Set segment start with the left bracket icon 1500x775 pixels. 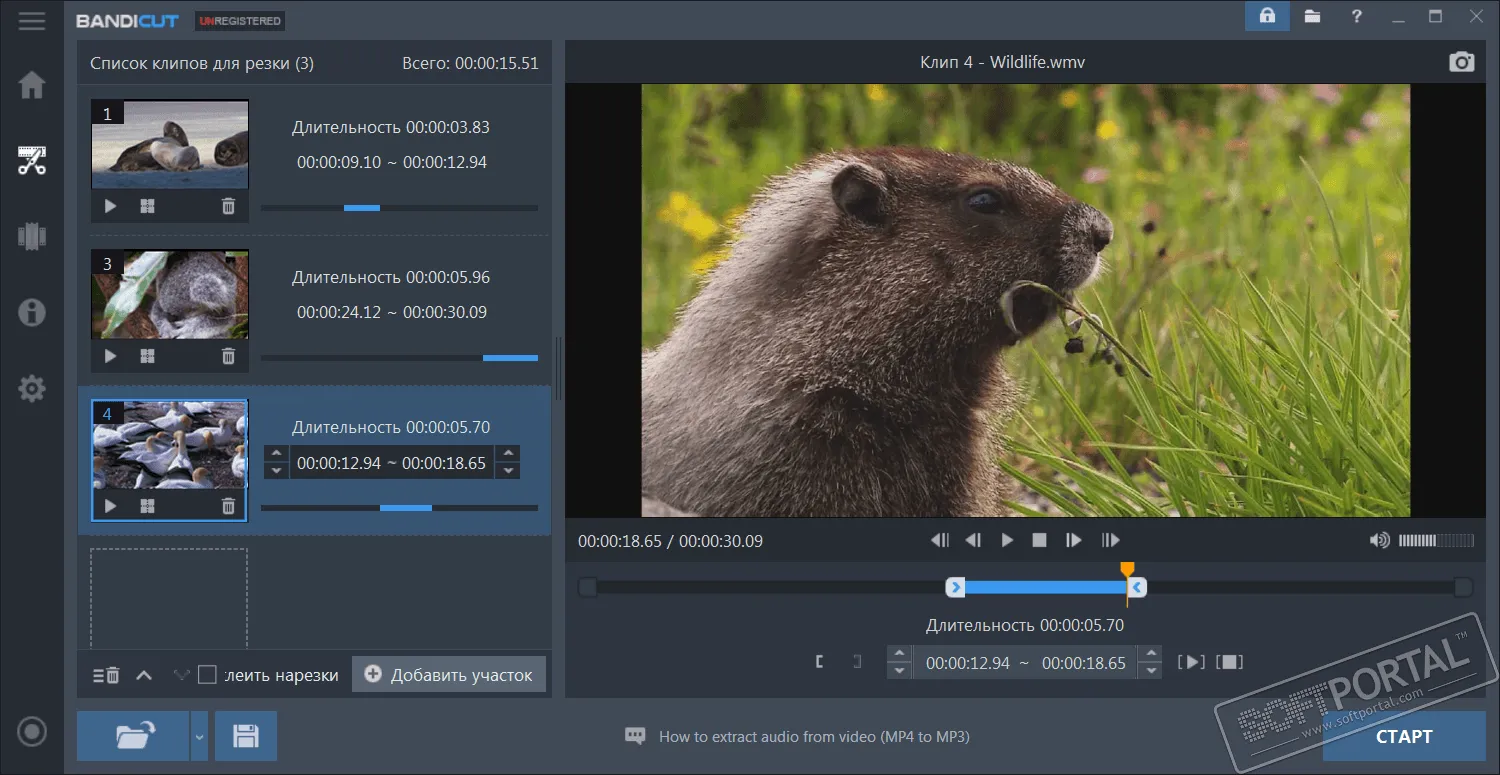coord(819,662)
